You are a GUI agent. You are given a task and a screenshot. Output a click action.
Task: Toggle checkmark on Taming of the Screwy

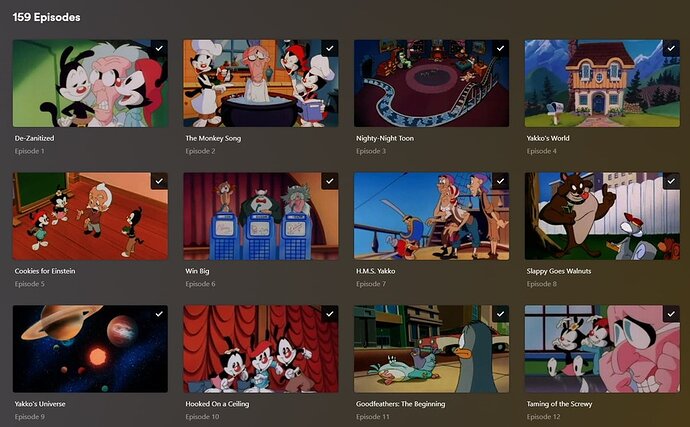672,314
